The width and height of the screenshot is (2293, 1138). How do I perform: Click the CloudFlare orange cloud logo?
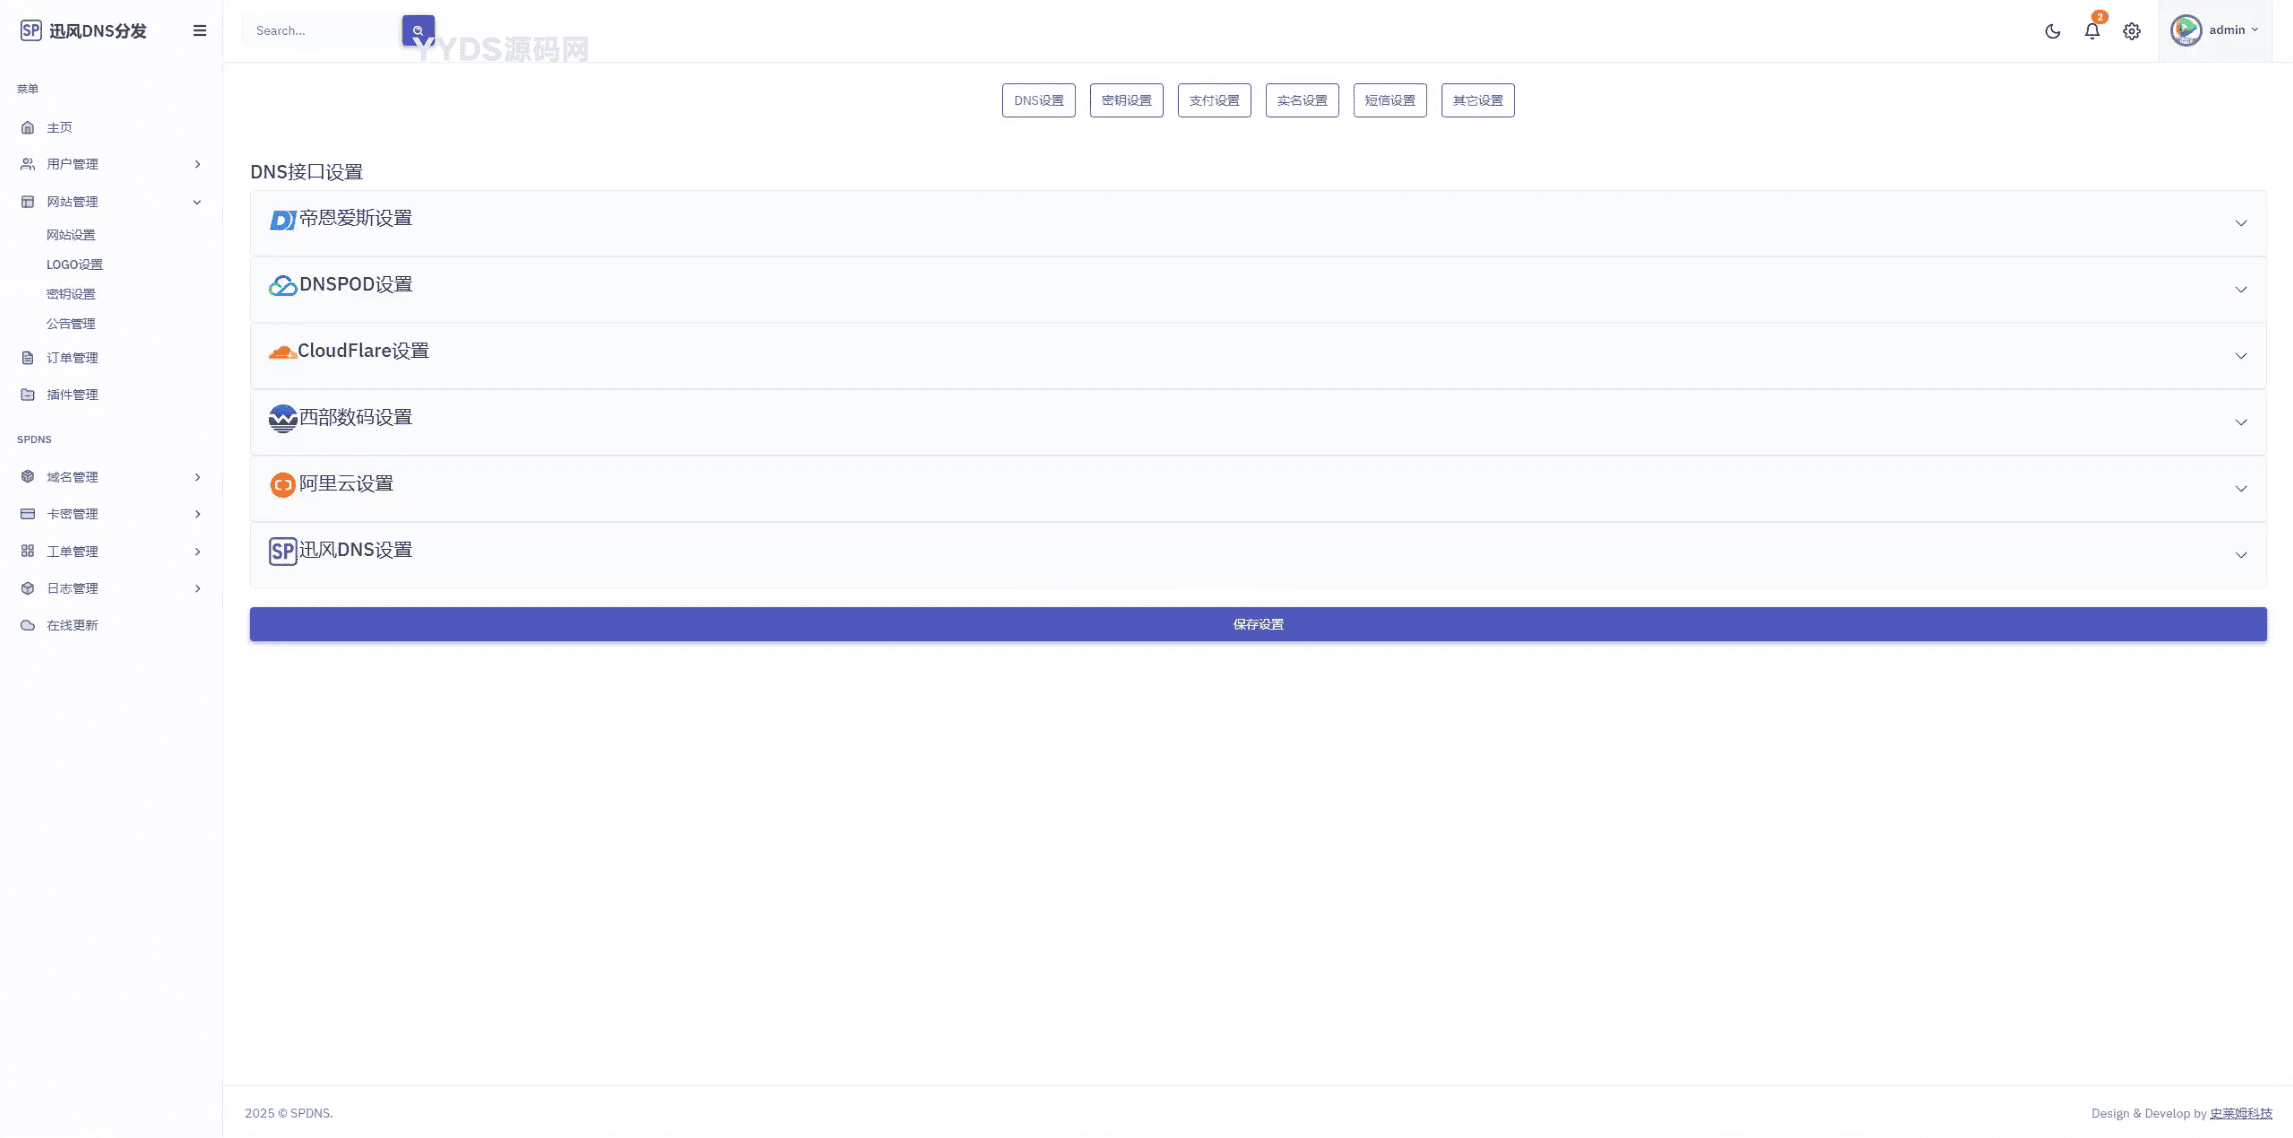pyautogui.click(x=283, y=352)
